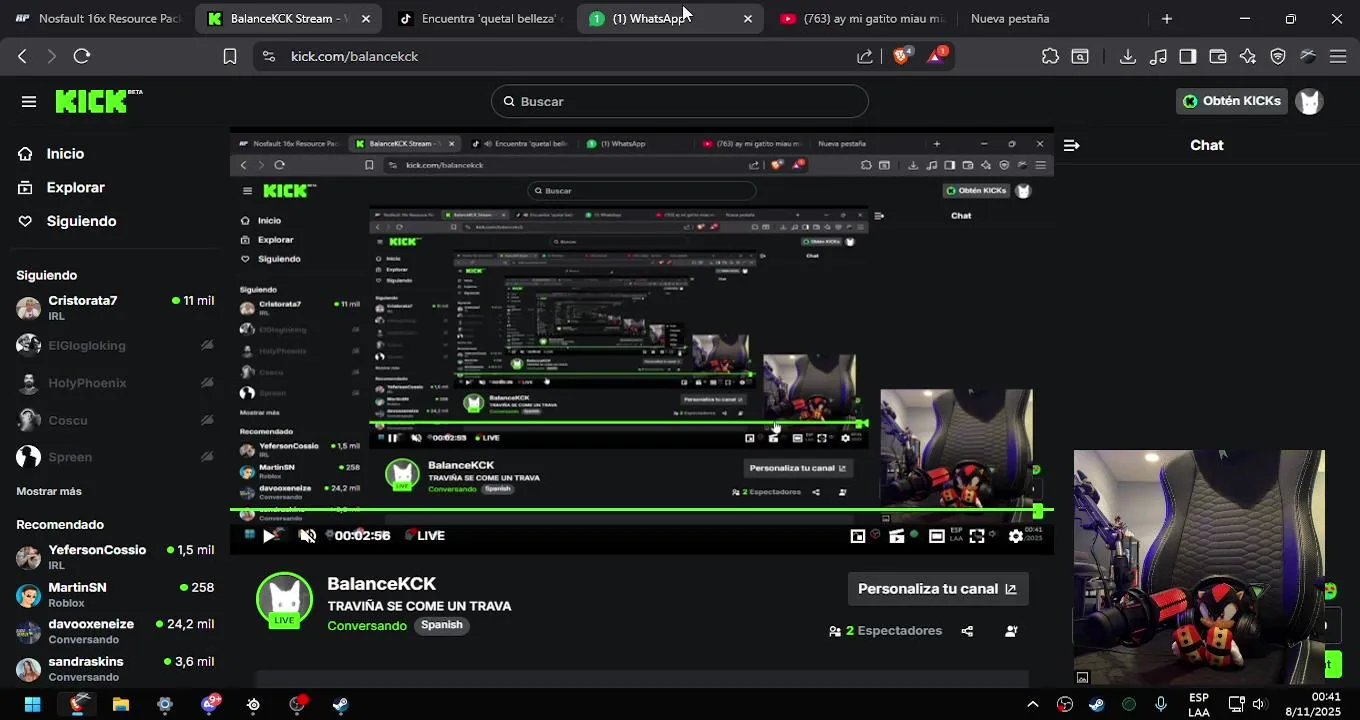Screen dimensions: 1360x720
Task: Reload the page
Action: 82,56
